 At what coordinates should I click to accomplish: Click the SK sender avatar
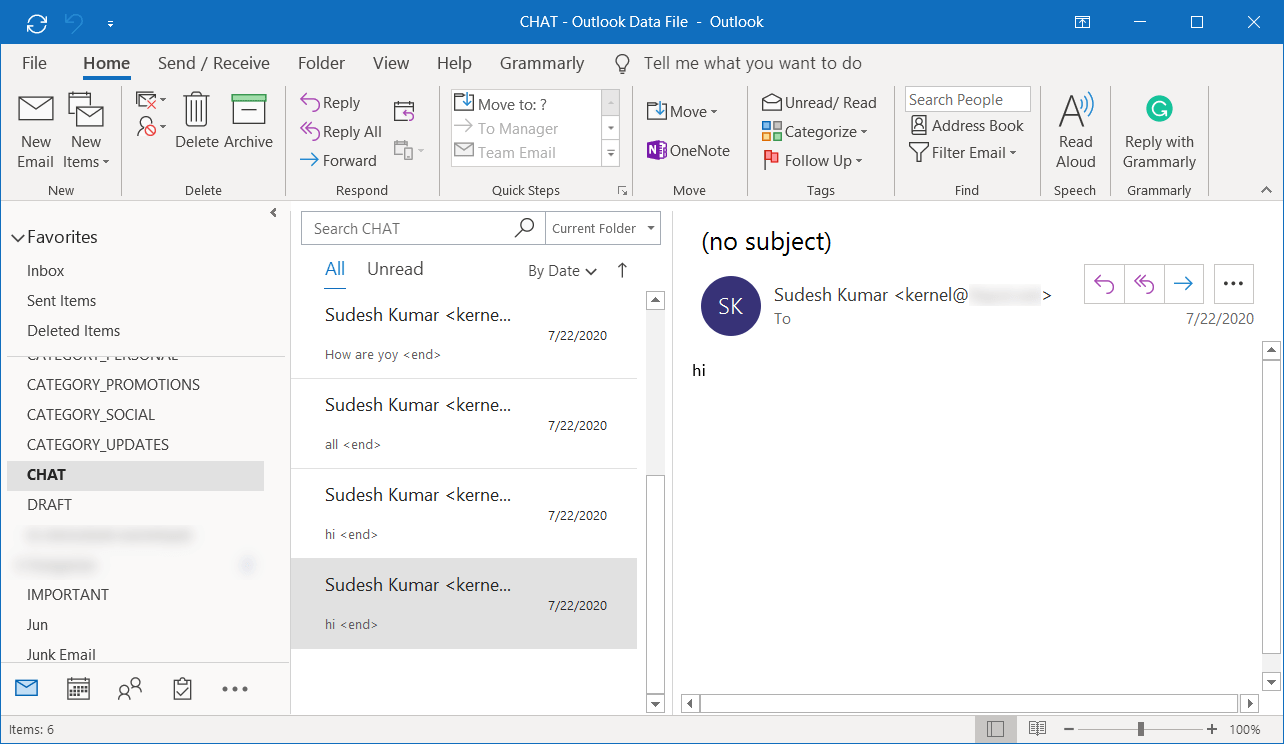[x=731, y=306]
